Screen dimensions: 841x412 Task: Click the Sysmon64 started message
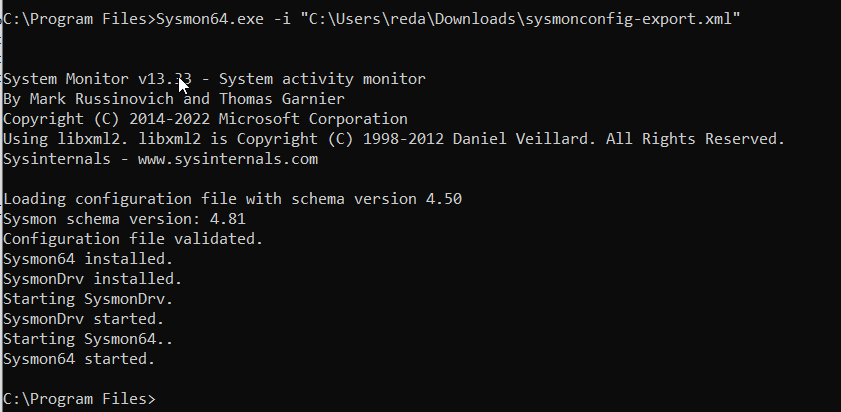(80, 359)
